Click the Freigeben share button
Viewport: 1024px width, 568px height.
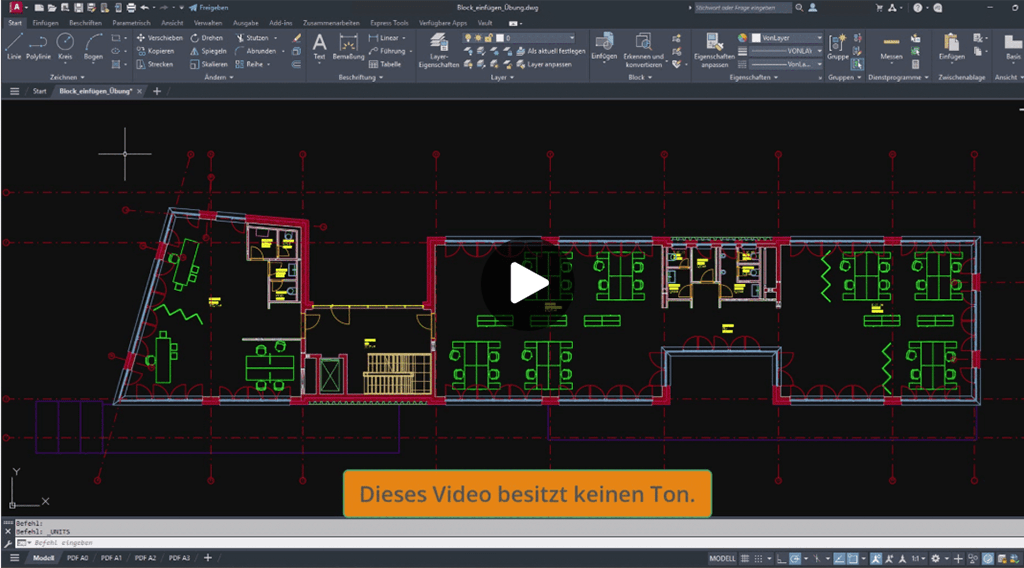208,8
